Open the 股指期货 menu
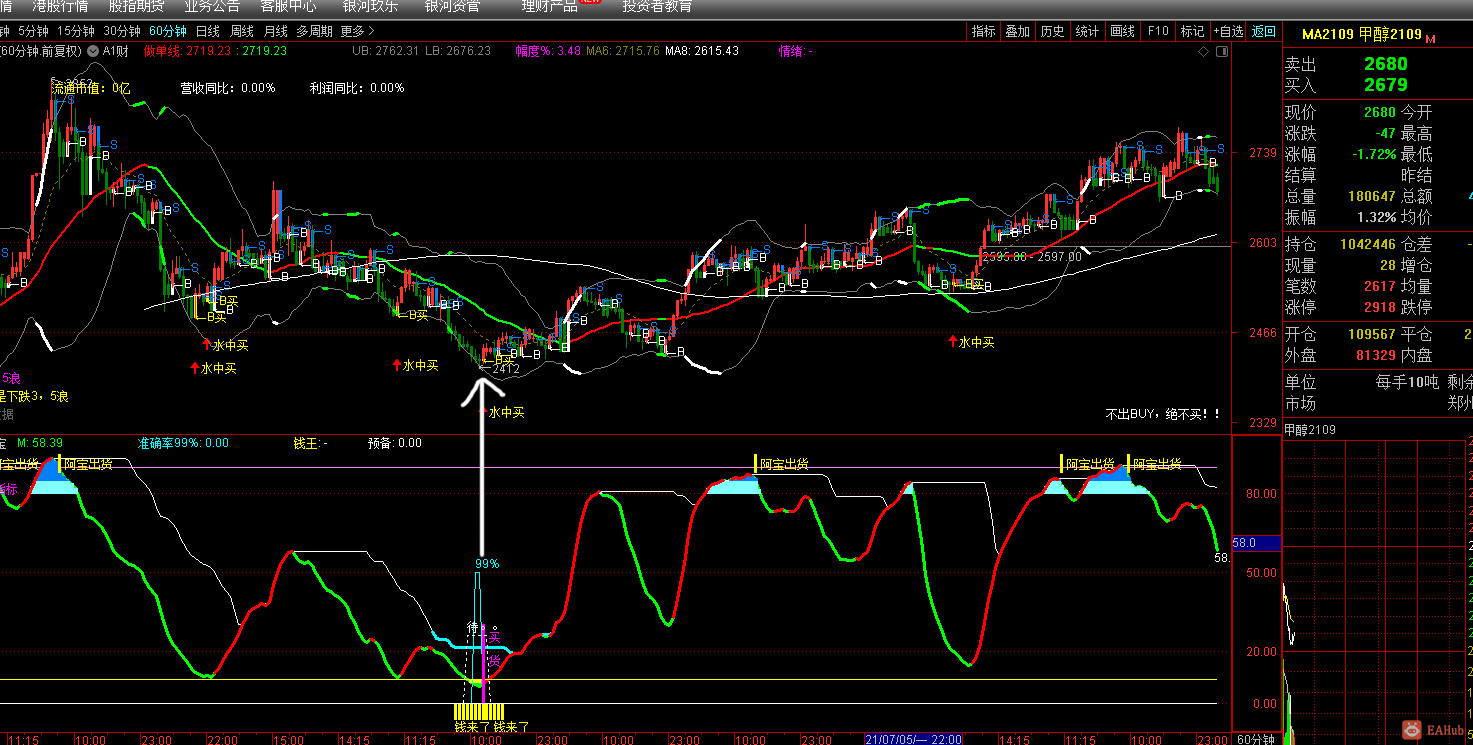The width and height of the screenshot is (1473, 745). tap(136, 6)
